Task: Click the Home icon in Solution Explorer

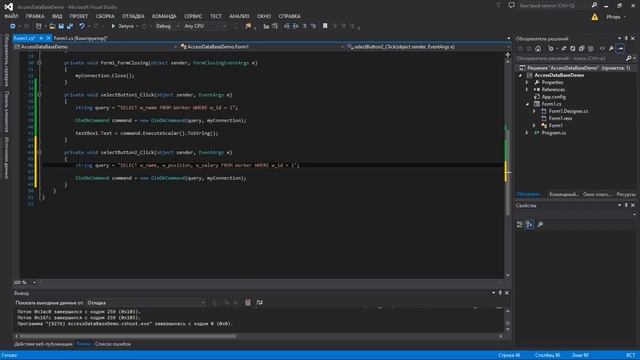Action: (x=538, y=49)
